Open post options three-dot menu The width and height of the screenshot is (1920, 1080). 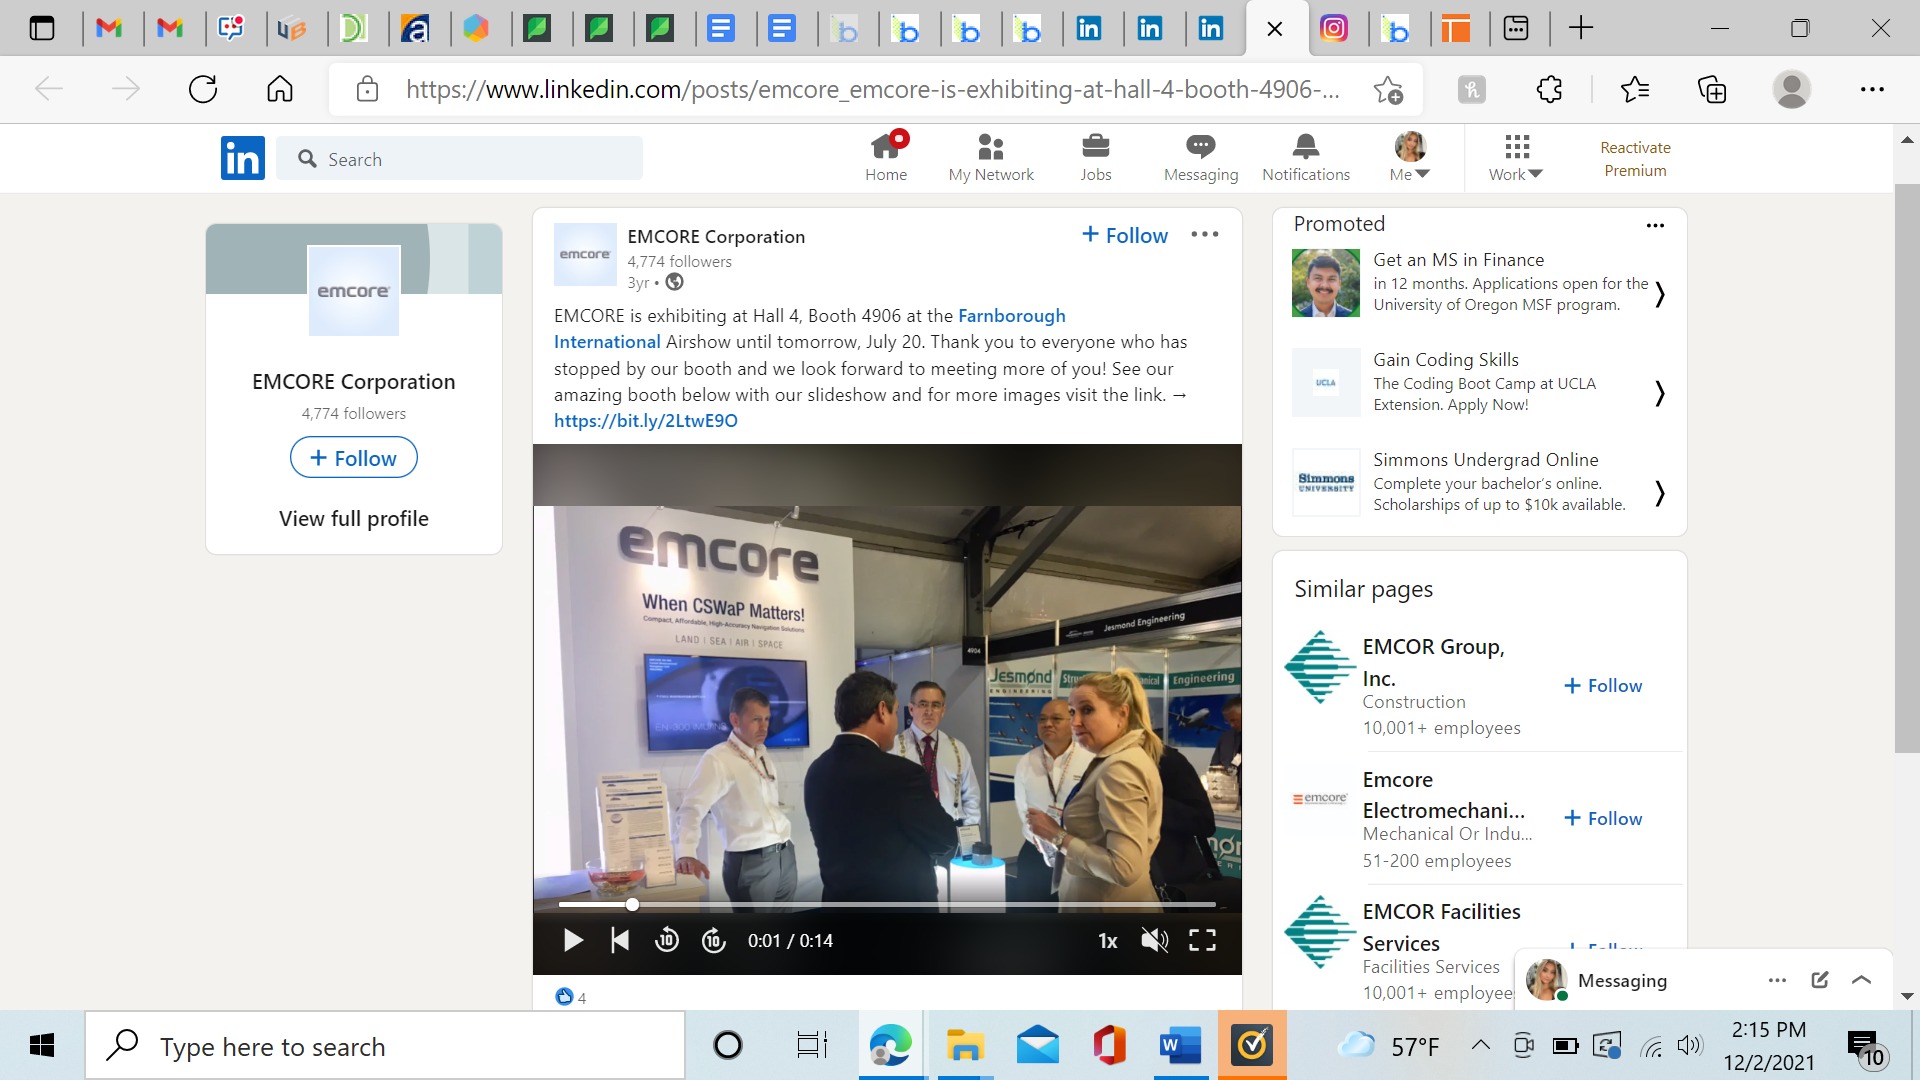pos(1205,234)
